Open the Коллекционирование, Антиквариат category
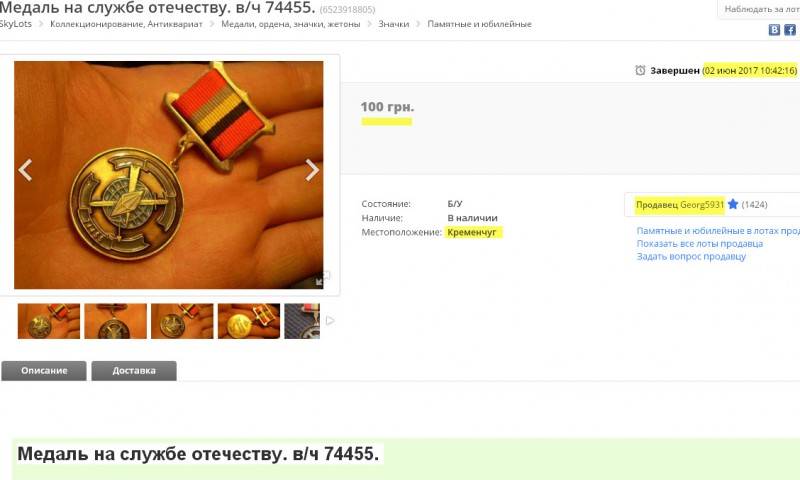The height and width of the screenshot is (480, 800). coord(126,24)
